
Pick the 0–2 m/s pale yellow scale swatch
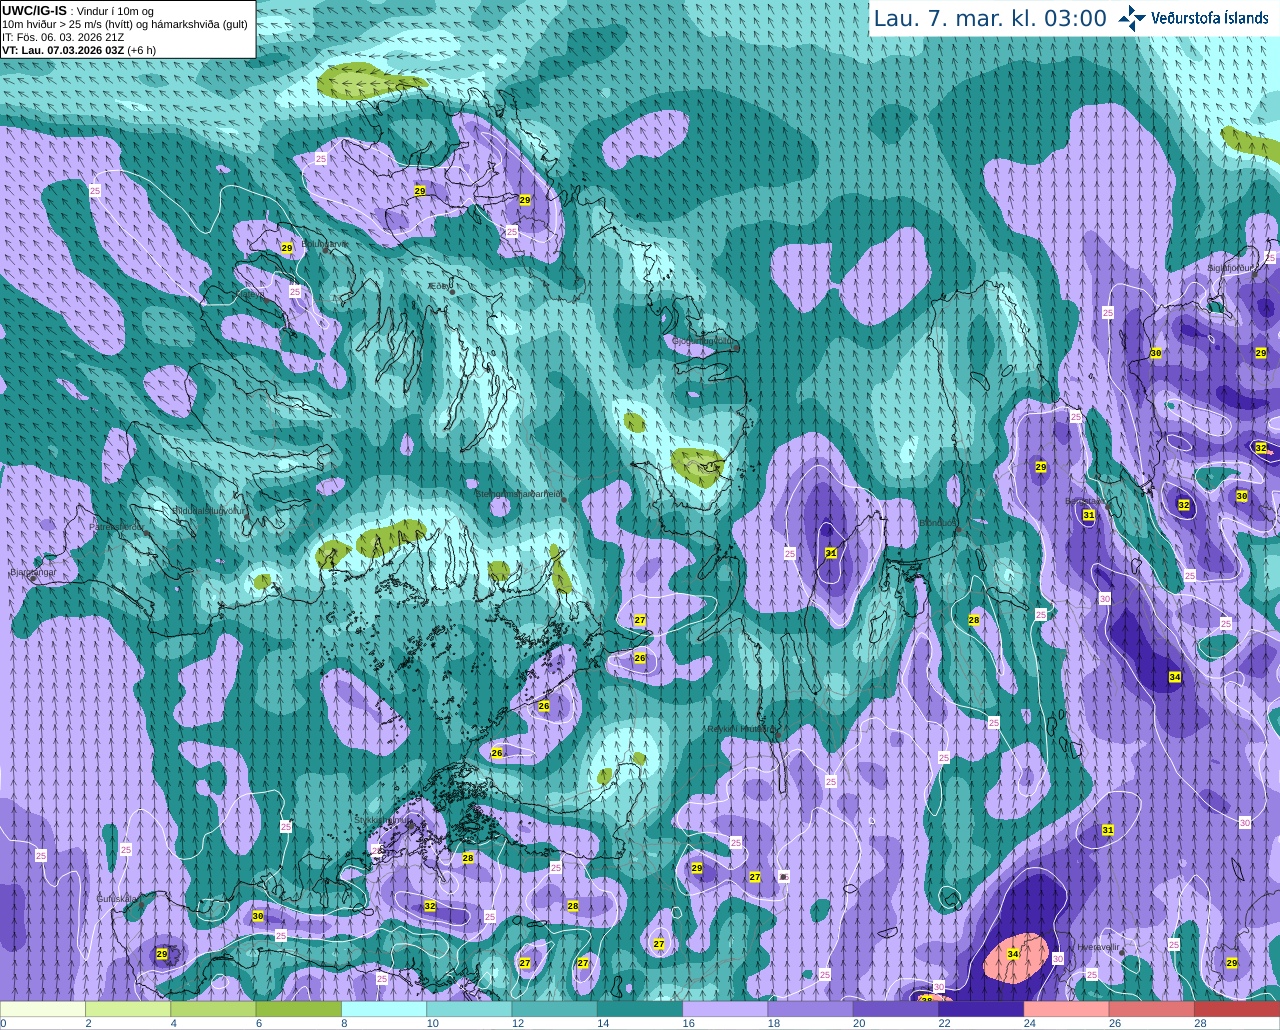43,1009
